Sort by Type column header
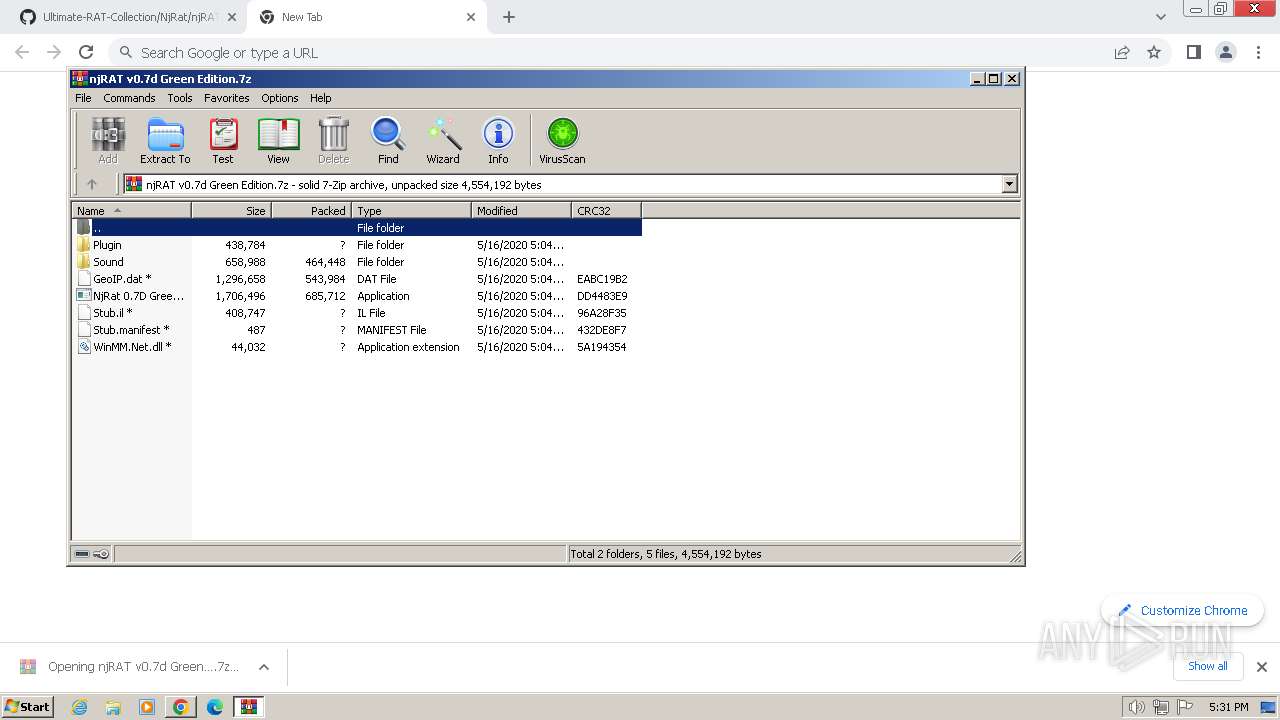Viewport: 1280px width, 720px height. click(x=411, y=211)
